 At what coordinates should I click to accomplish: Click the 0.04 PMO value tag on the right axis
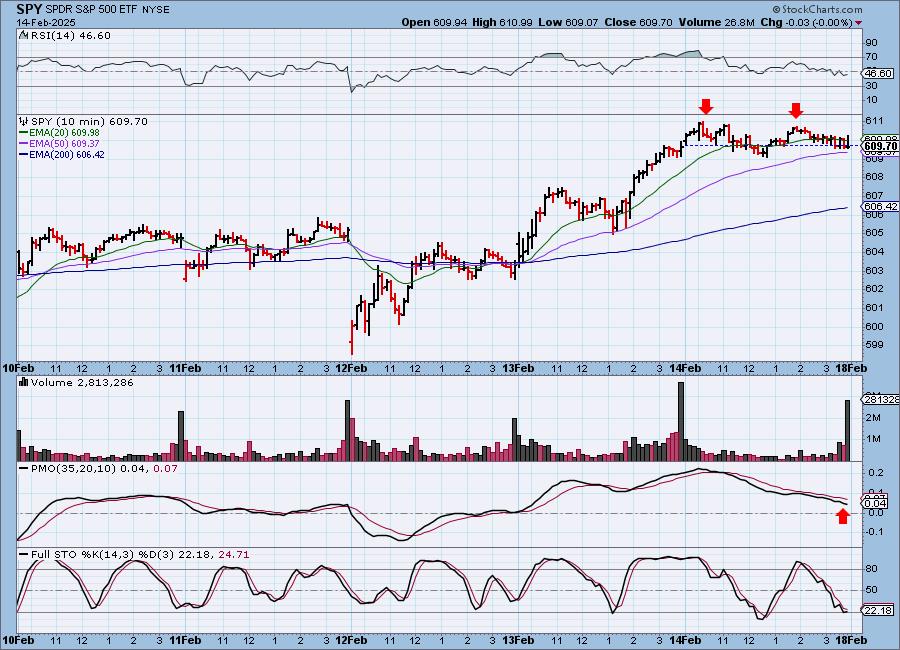point(876,504)
